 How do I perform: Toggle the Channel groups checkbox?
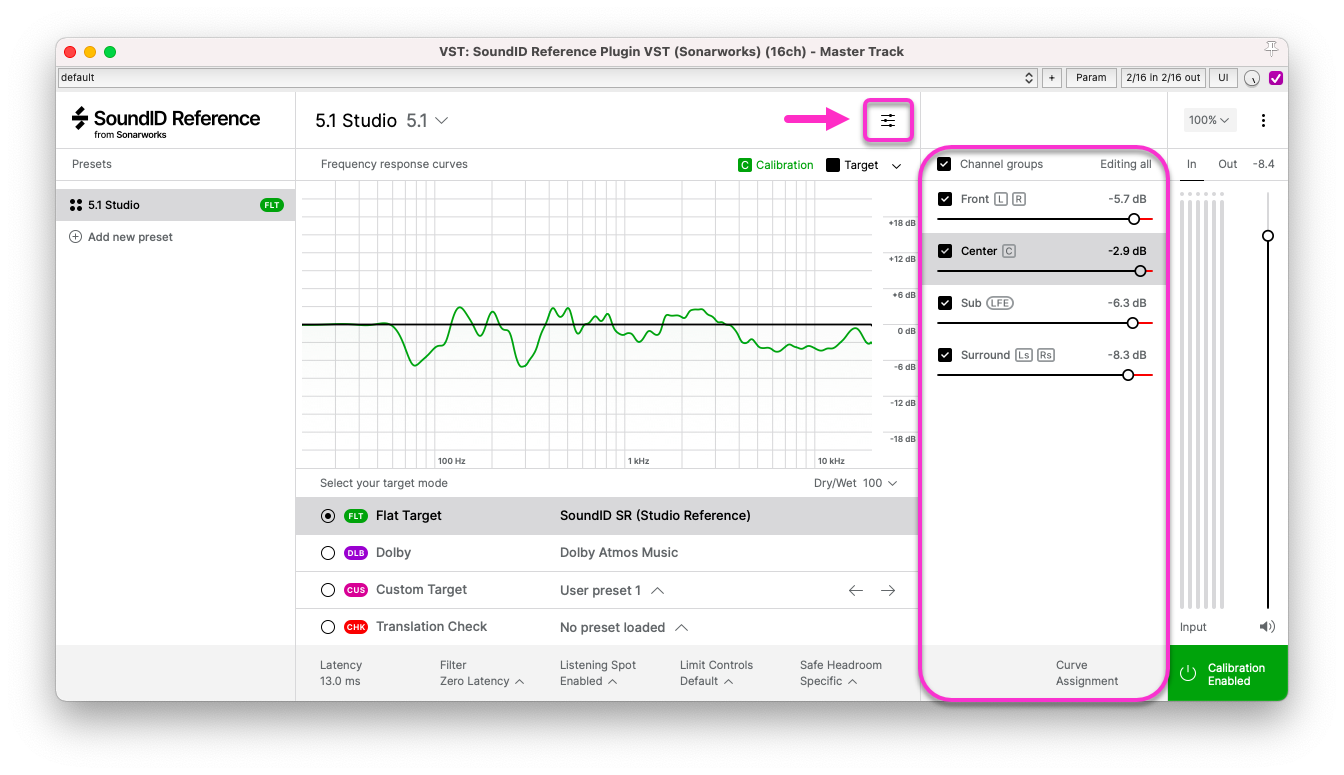(944, 164)
